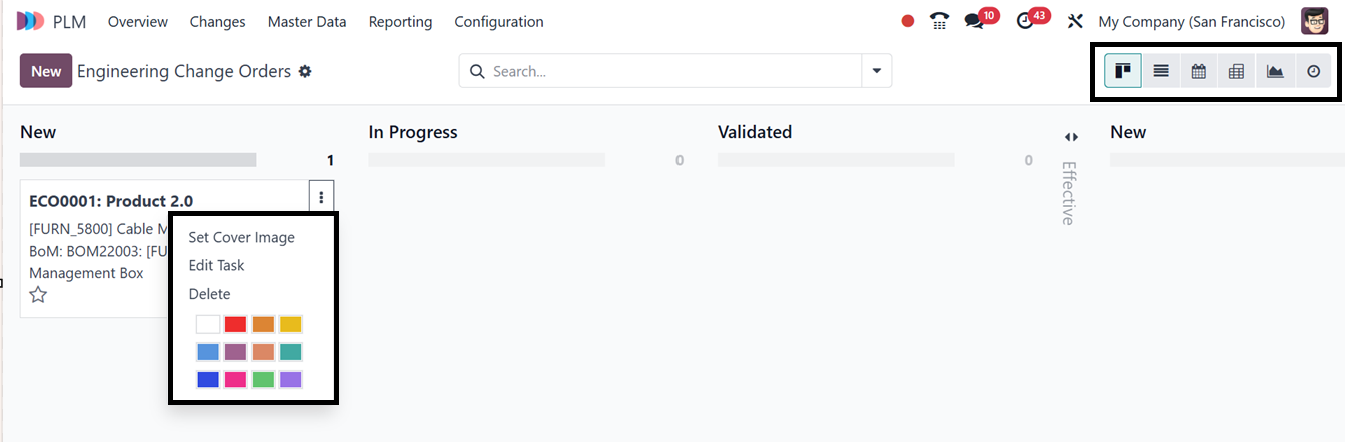Select the kanban view icon
This screenshot has height=442, width=1345.
(x=1123, y=71)
